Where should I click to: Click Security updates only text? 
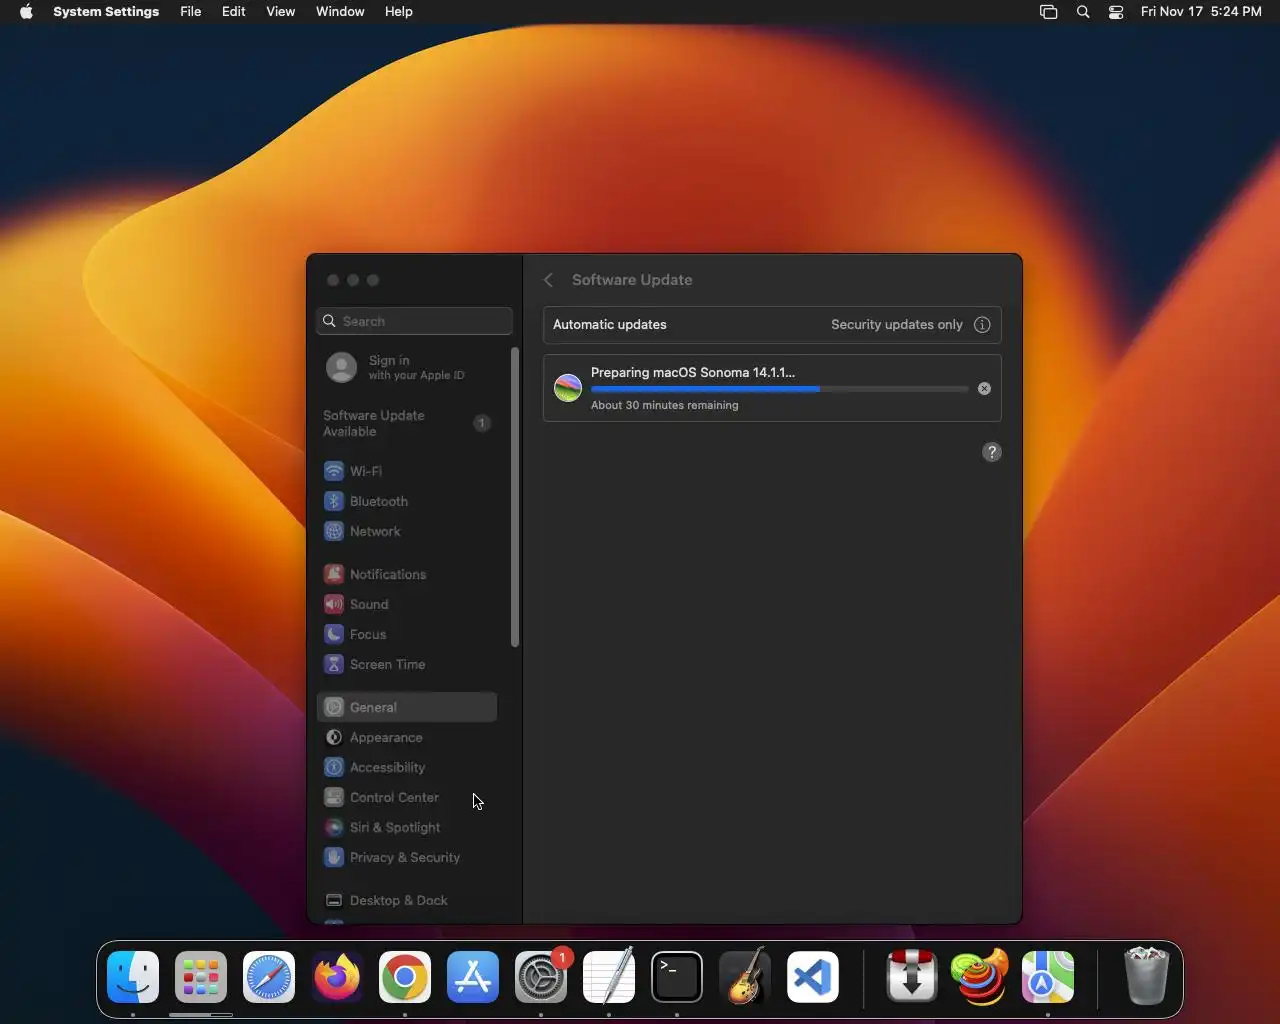coord(897,324)
